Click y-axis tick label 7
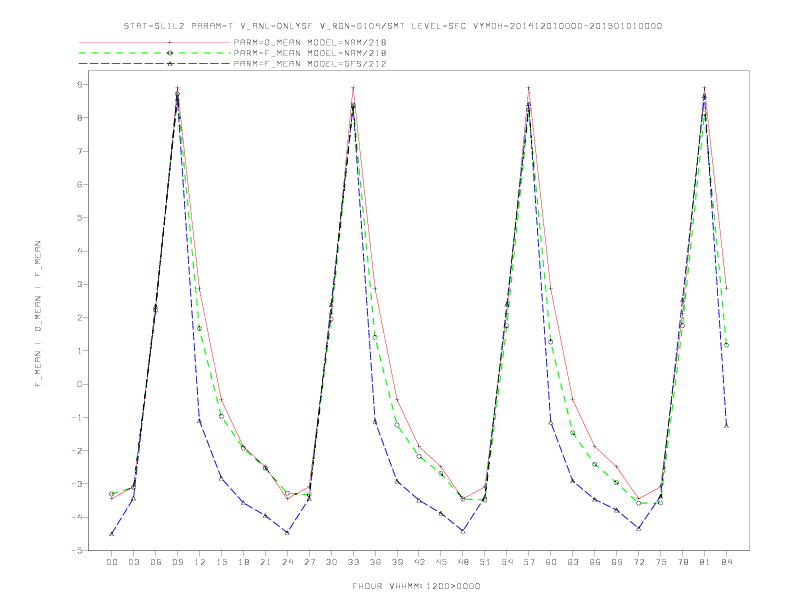The height and width of the screenshot is (612, 792). (x=79, y=151)
